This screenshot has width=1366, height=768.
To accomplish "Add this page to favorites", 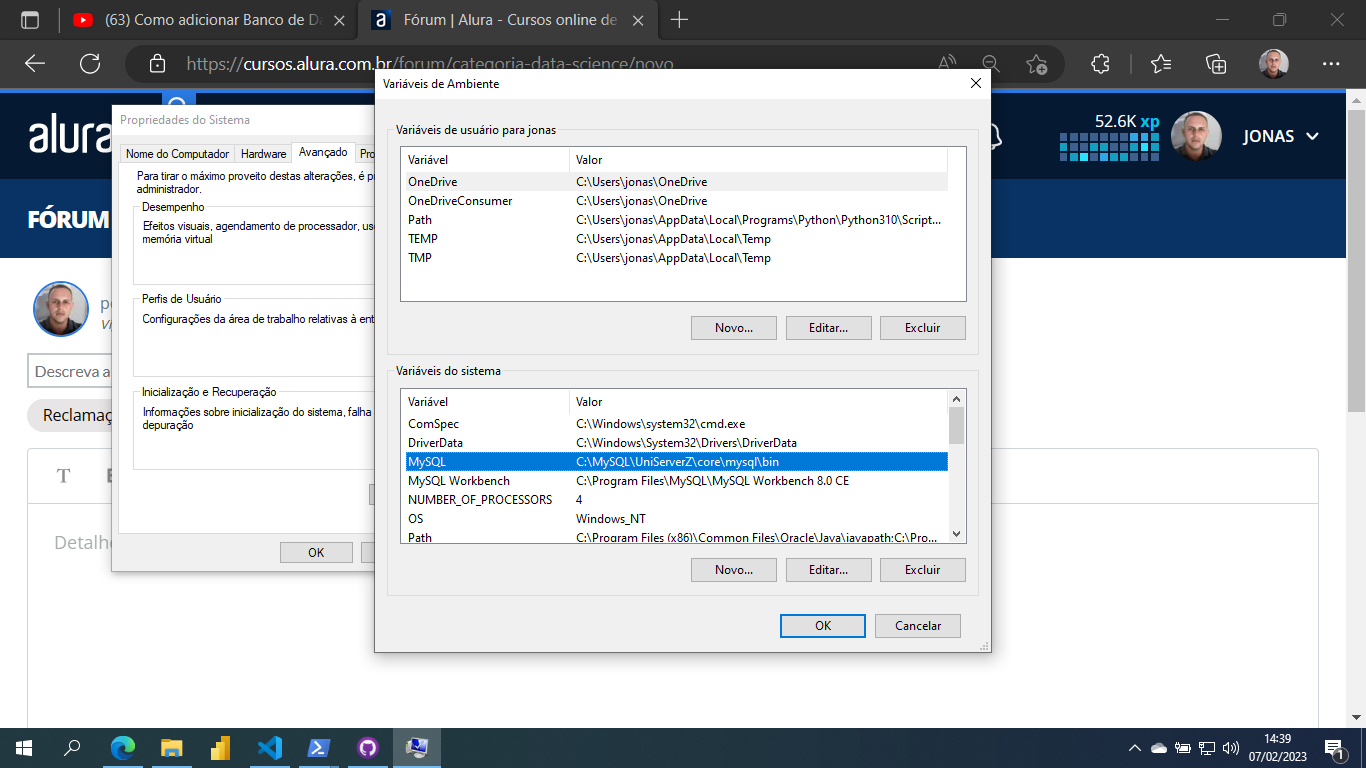I will [1037, 64].
